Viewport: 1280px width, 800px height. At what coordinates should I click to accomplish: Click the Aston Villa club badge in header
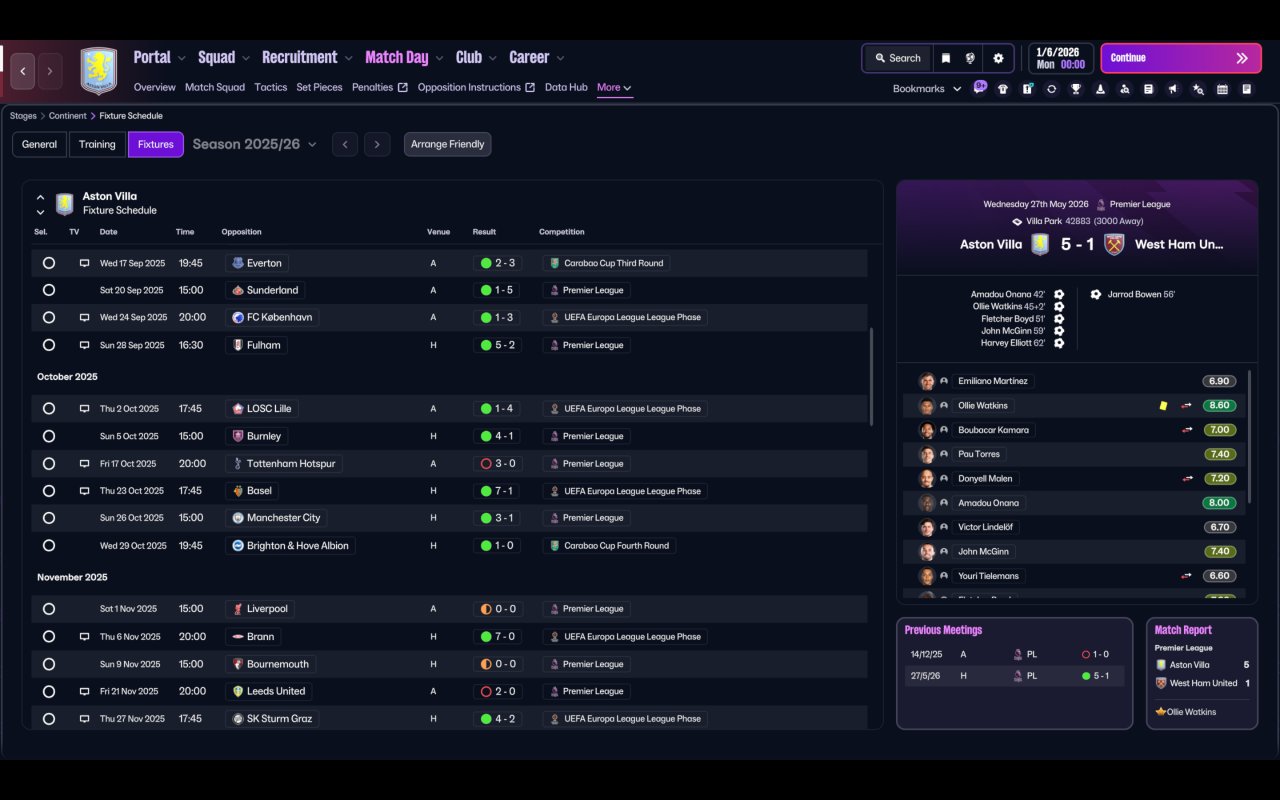99,70
